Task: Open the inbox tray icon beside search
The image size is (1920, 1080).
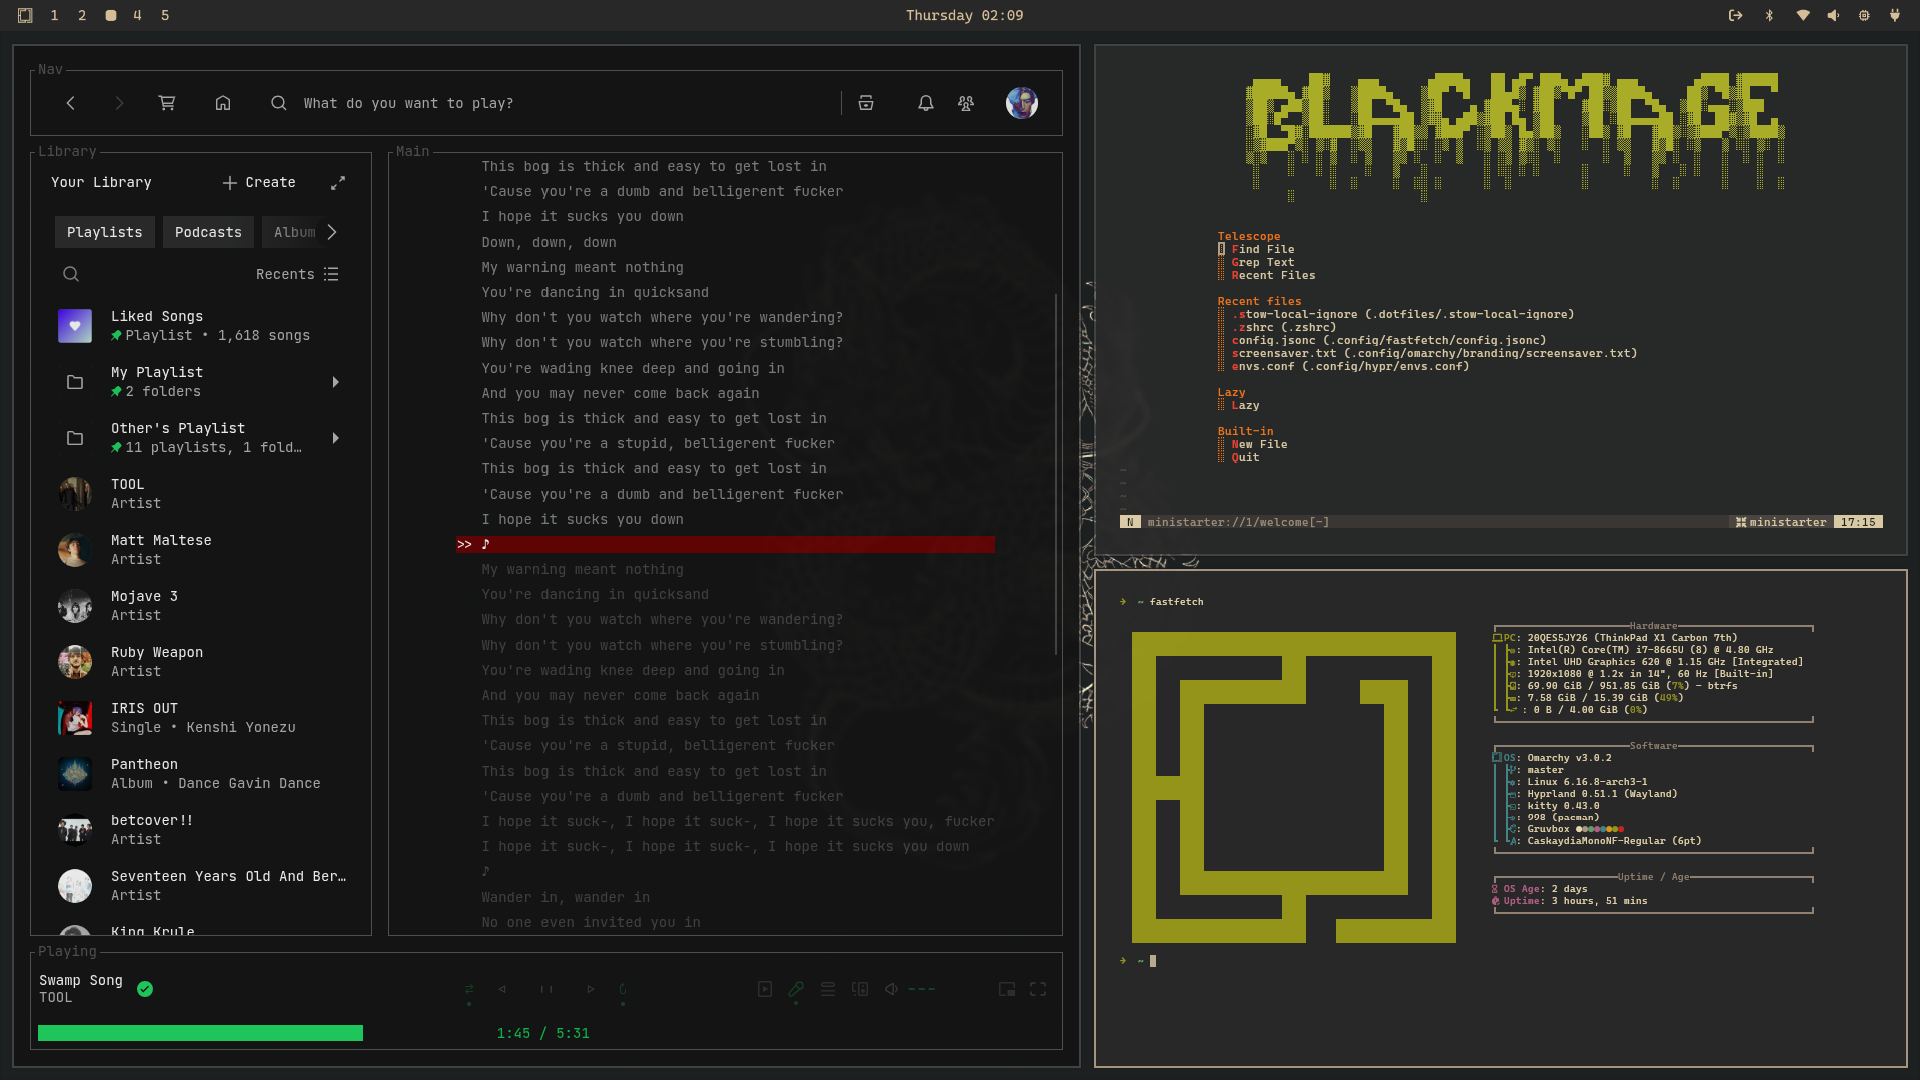Action: (x=866, y=103)
